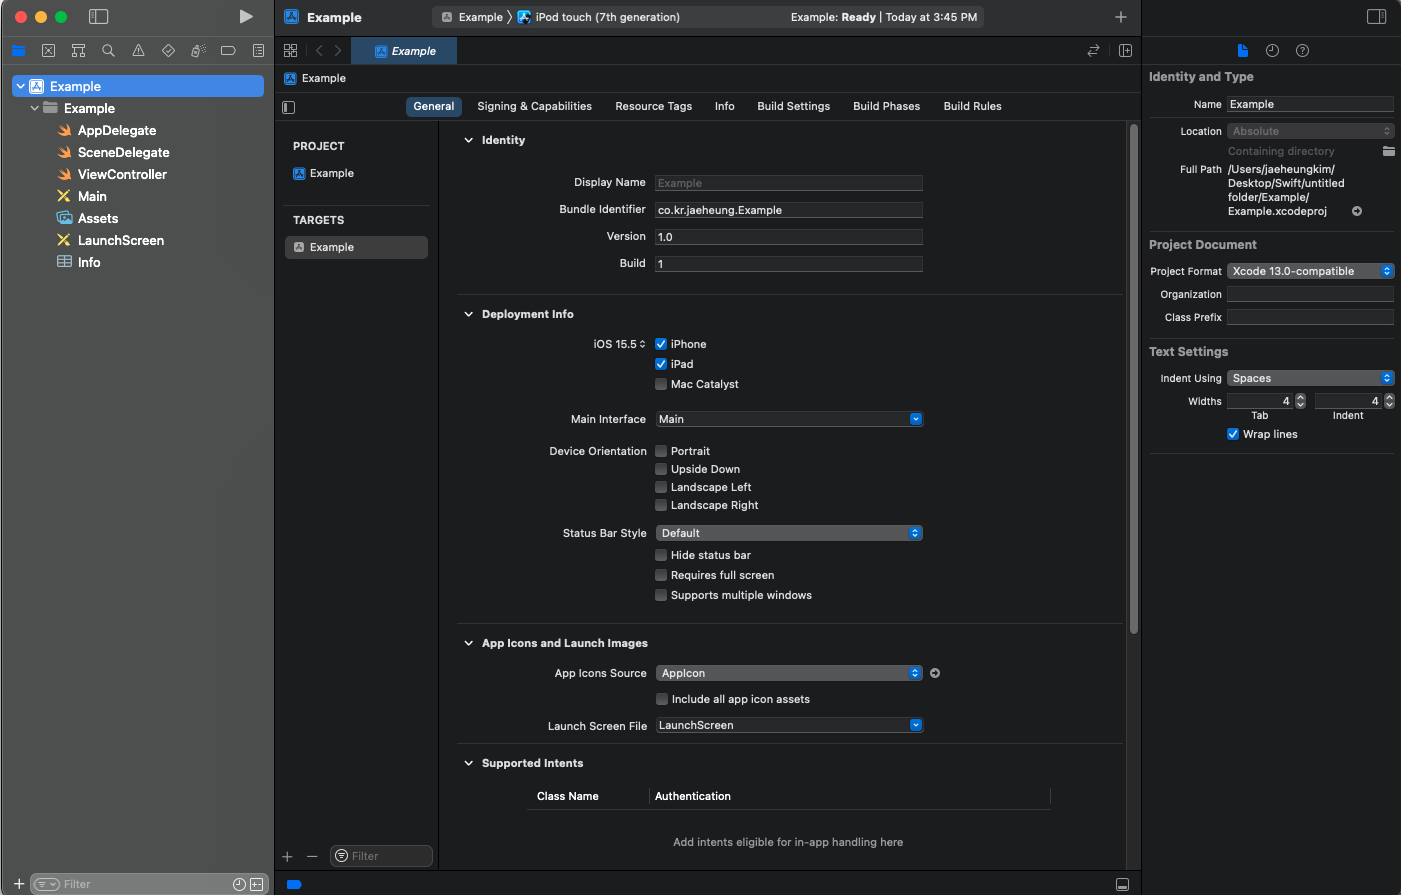Switch to Resource Tags tab

pos(653,106)
